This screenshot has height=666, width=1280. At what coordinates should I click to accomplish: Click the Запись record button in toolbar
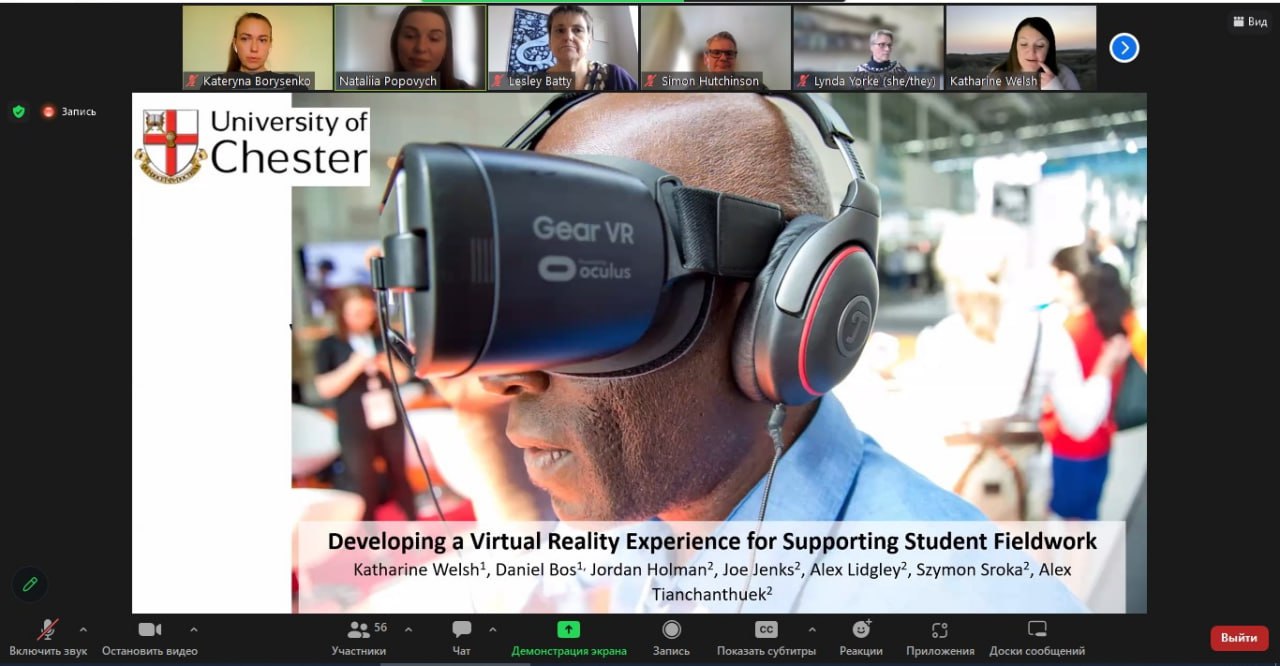coord(671,638)
